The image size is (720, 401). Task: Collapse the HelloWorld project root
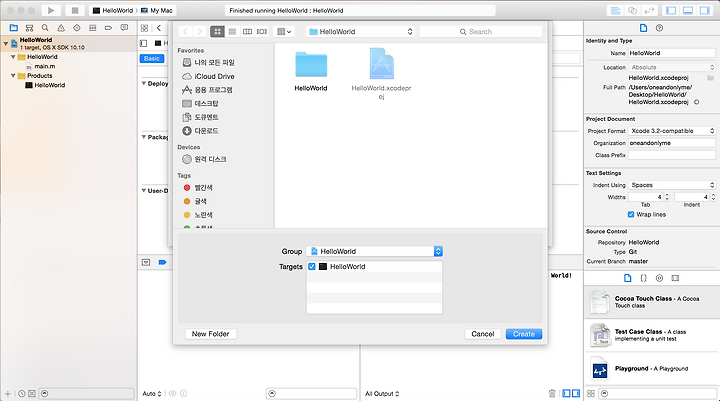click(6, 44)
